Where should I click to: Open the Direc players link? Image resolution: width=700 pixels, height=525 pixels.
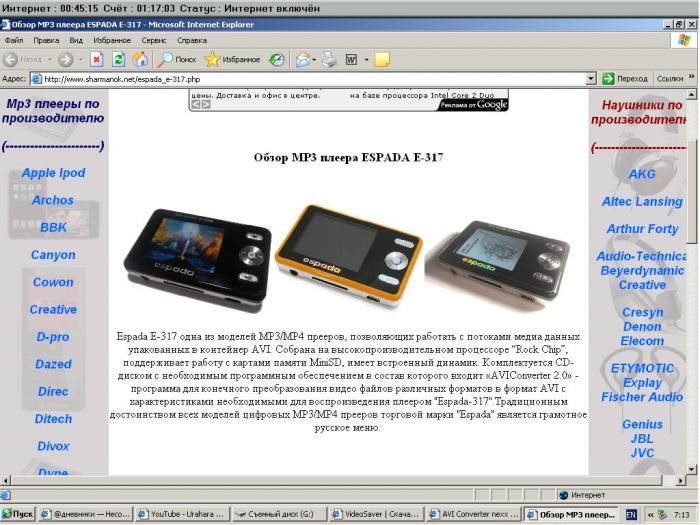(53, 392)
